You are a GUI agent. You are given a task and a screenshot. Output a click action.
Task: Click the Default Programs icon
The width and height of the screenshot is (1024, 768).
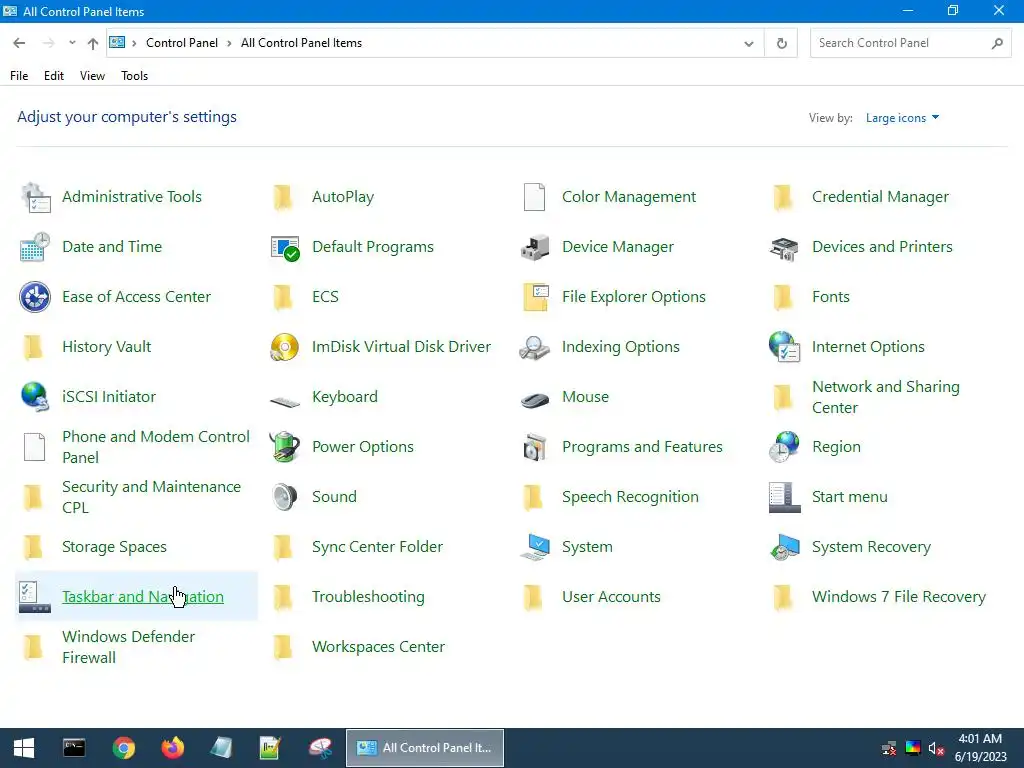pyautogui.click(x=285, y=247)
